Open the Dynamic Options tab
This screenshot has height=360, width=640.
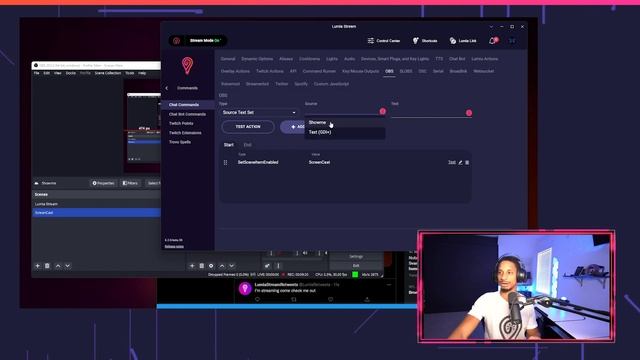click(257, 59)
